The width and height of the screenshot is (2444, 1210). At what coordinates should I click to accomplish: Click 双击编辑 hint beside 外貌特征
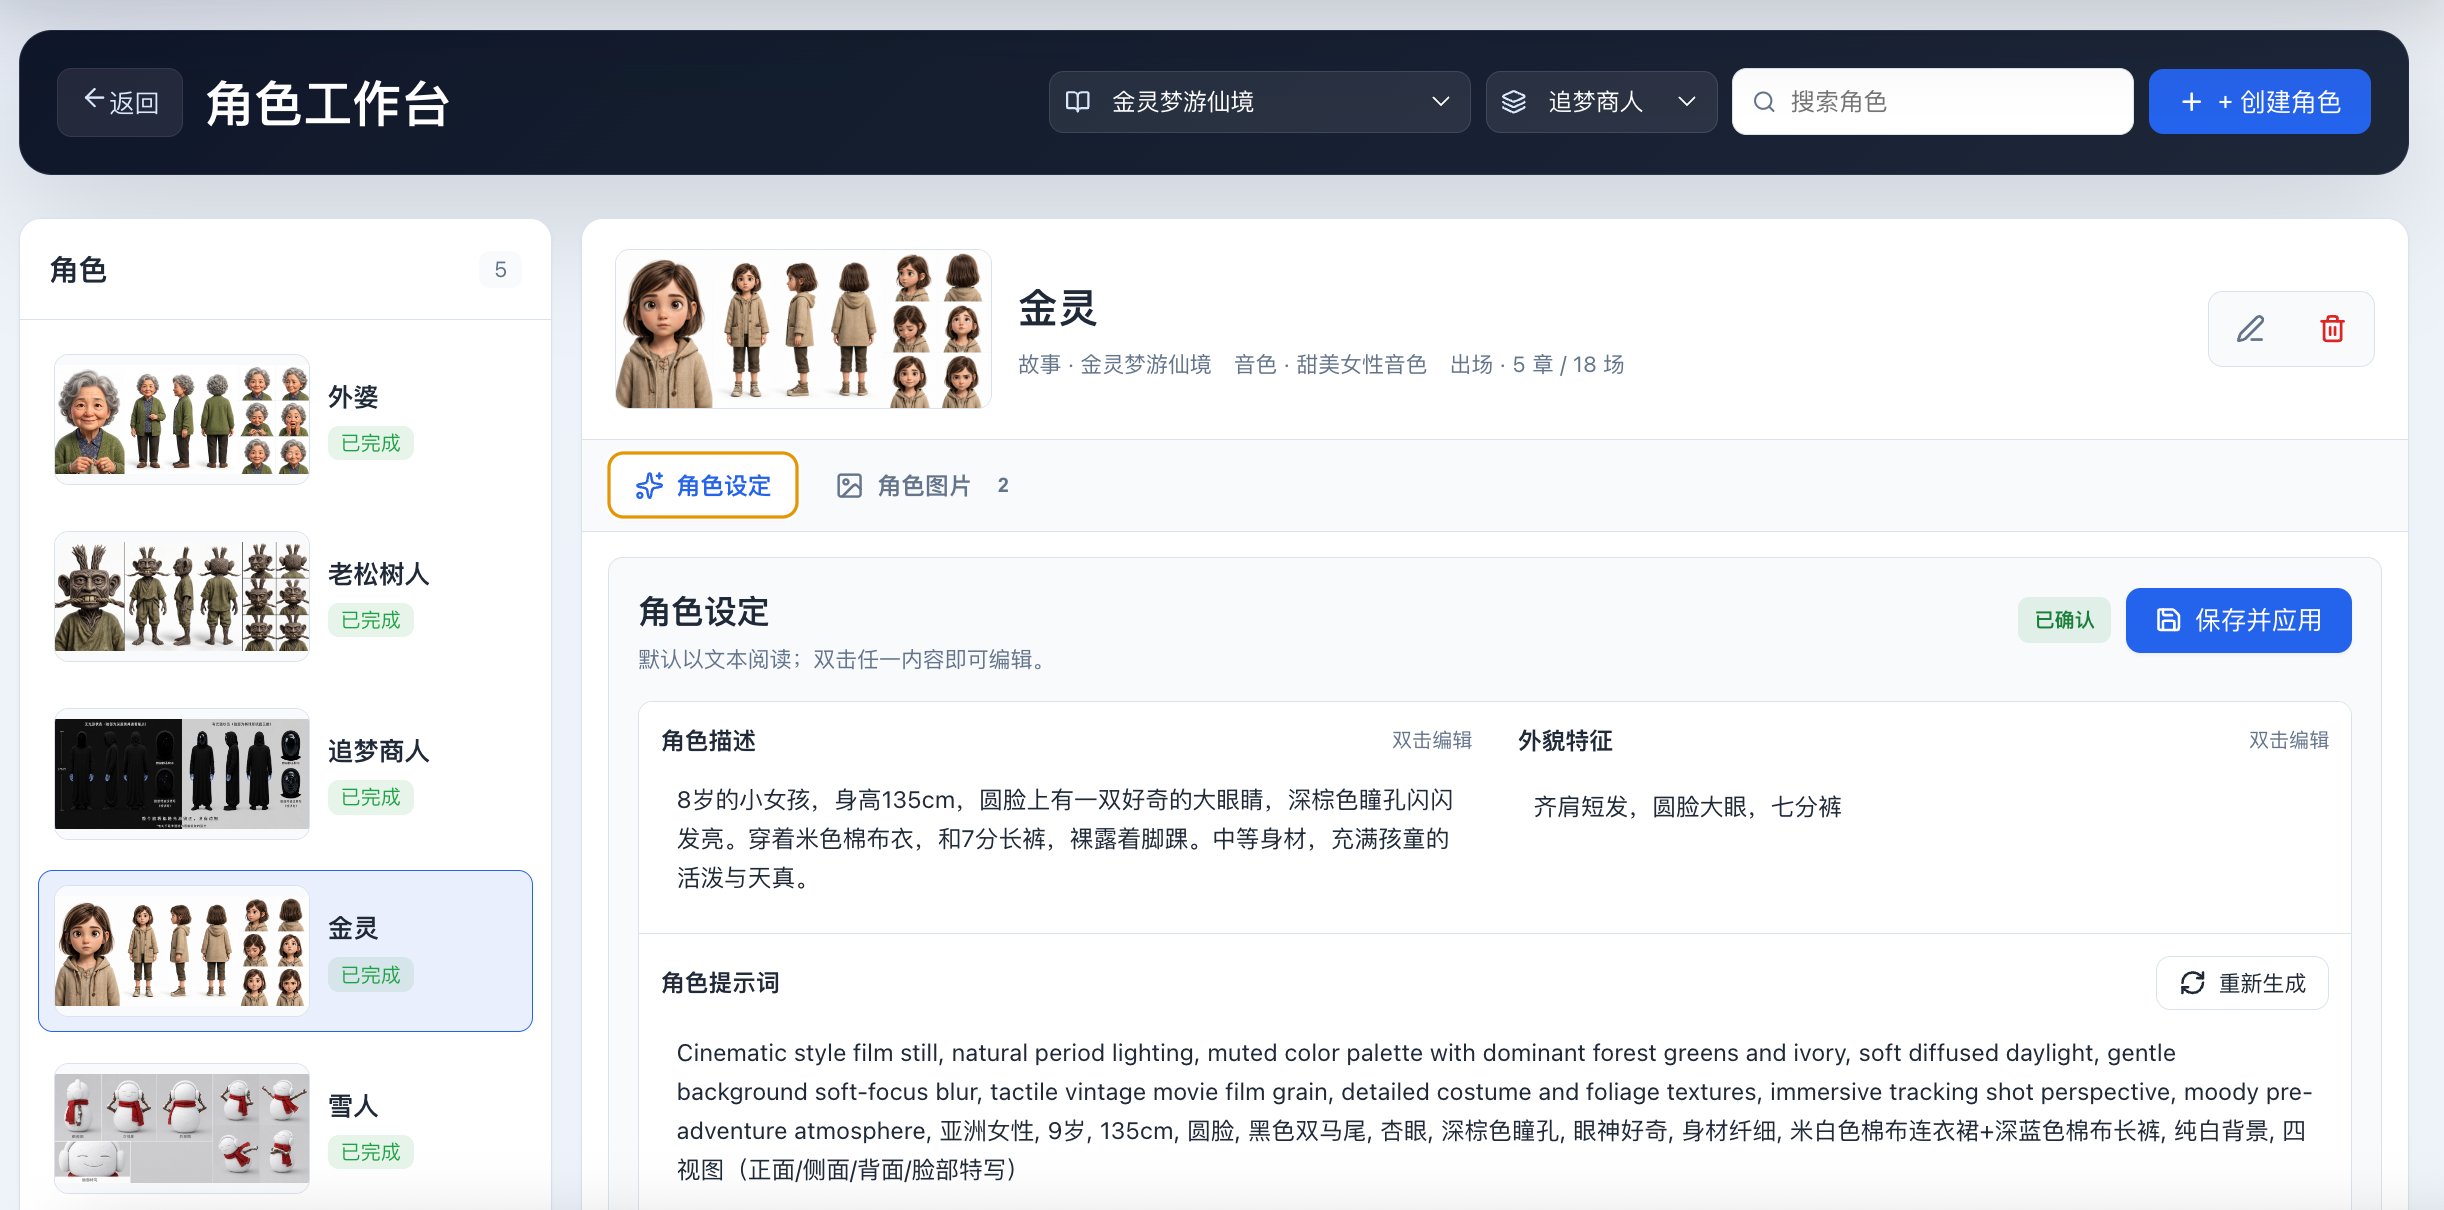coord(2288,740)
